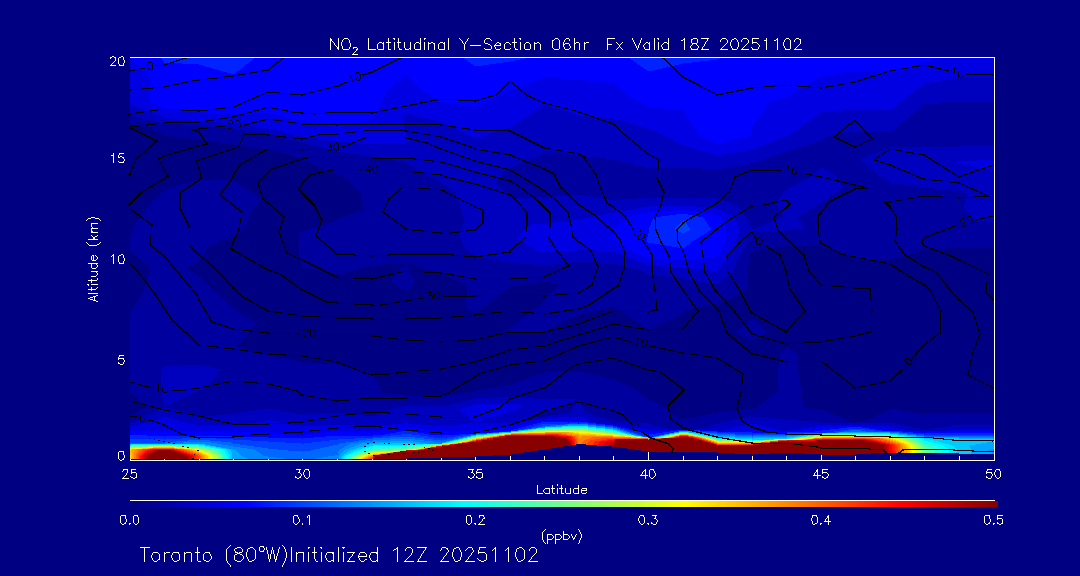Click the latitude axis tick label 25
1080x576 pixels.
(129, 474)
